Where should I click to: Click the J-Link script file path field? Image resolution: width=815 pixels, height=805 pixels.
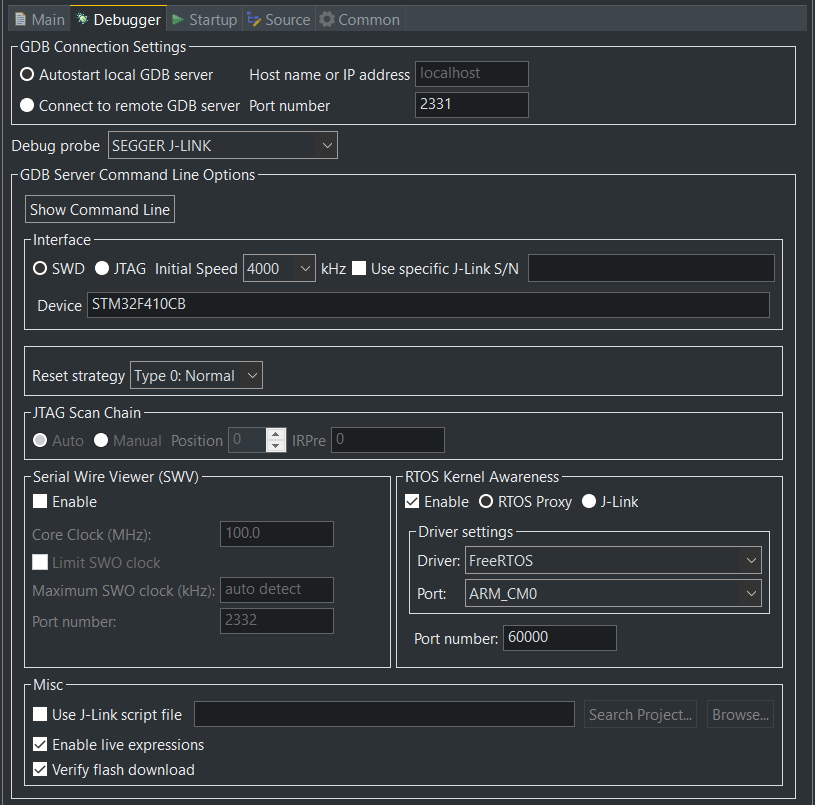pyautogui.click(x=384, y=714)
